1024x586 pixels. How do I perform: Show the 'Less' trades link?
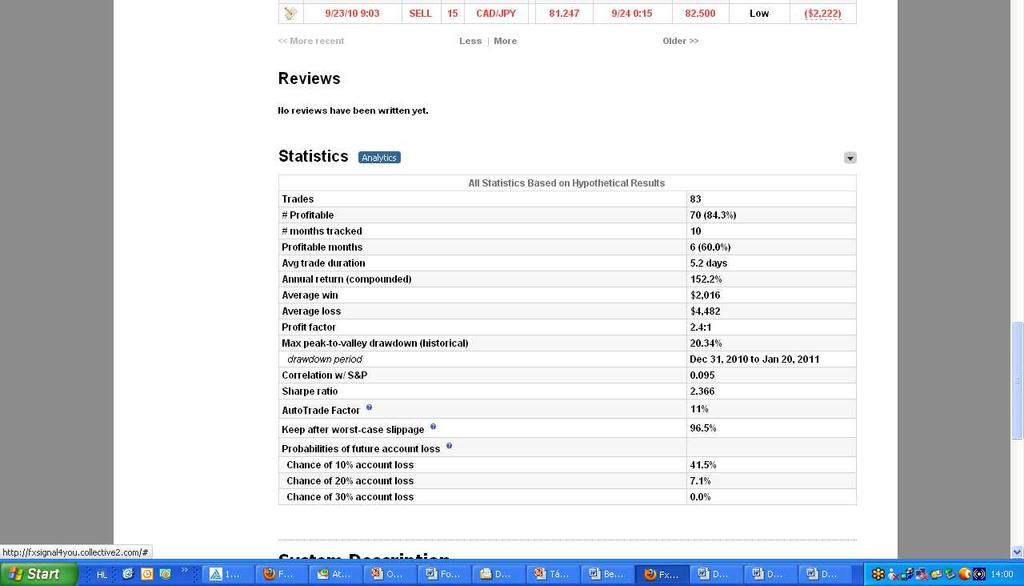(470, 41)
